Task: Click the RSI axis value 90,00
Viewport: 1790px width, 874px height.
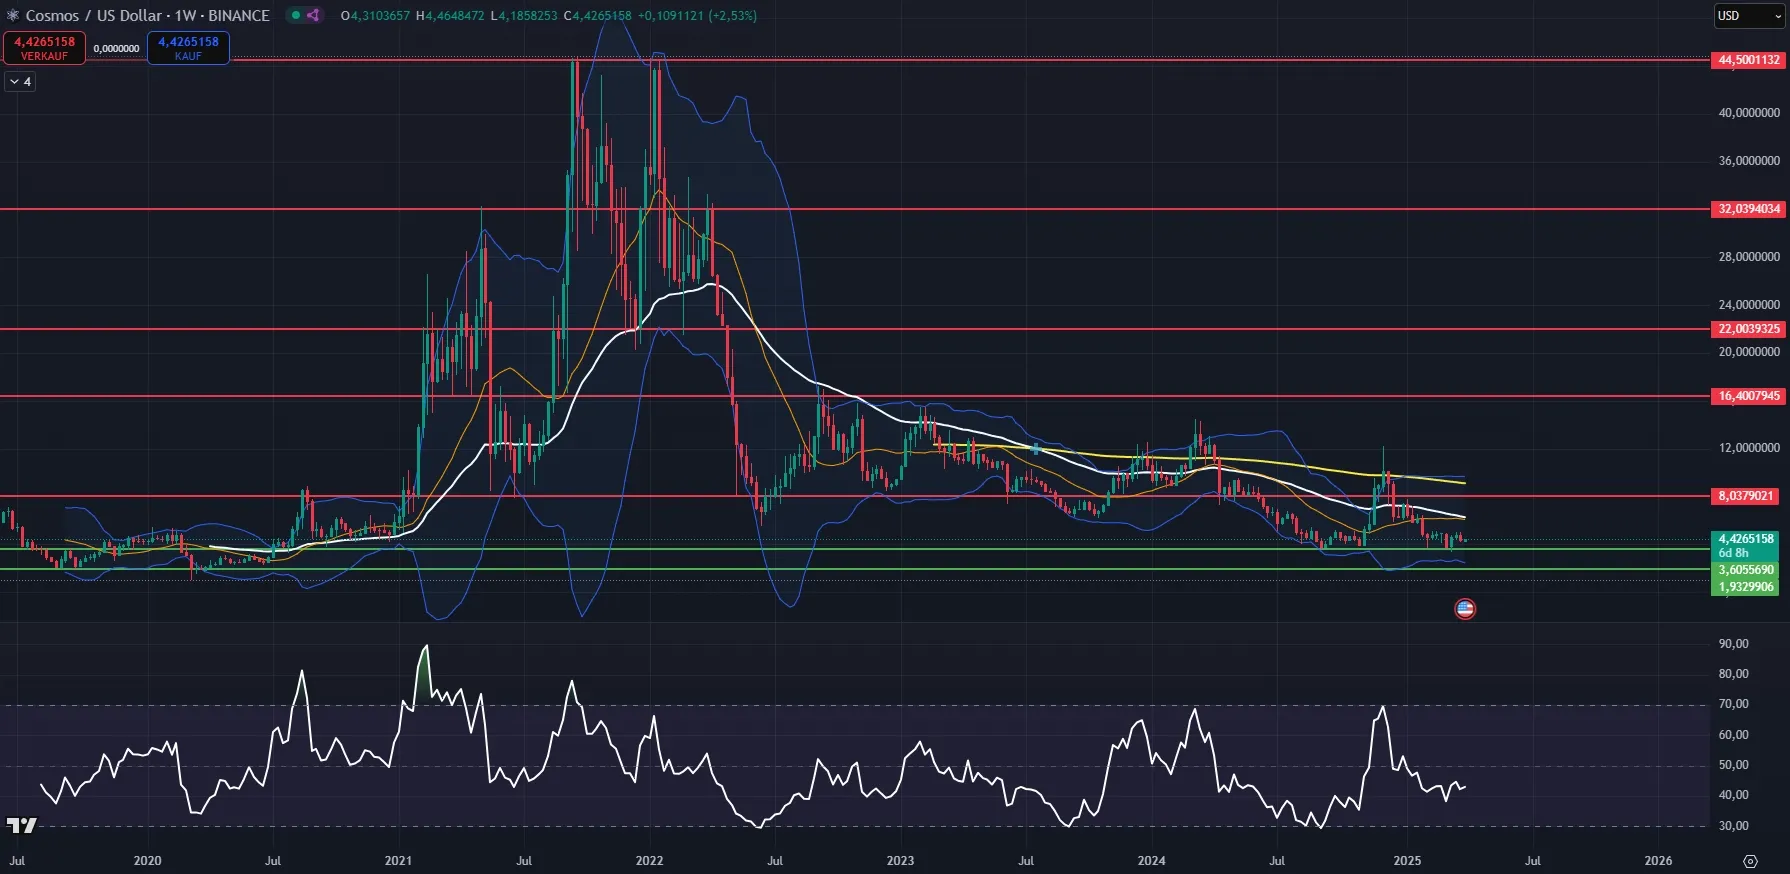Action: coord(1734,644)
